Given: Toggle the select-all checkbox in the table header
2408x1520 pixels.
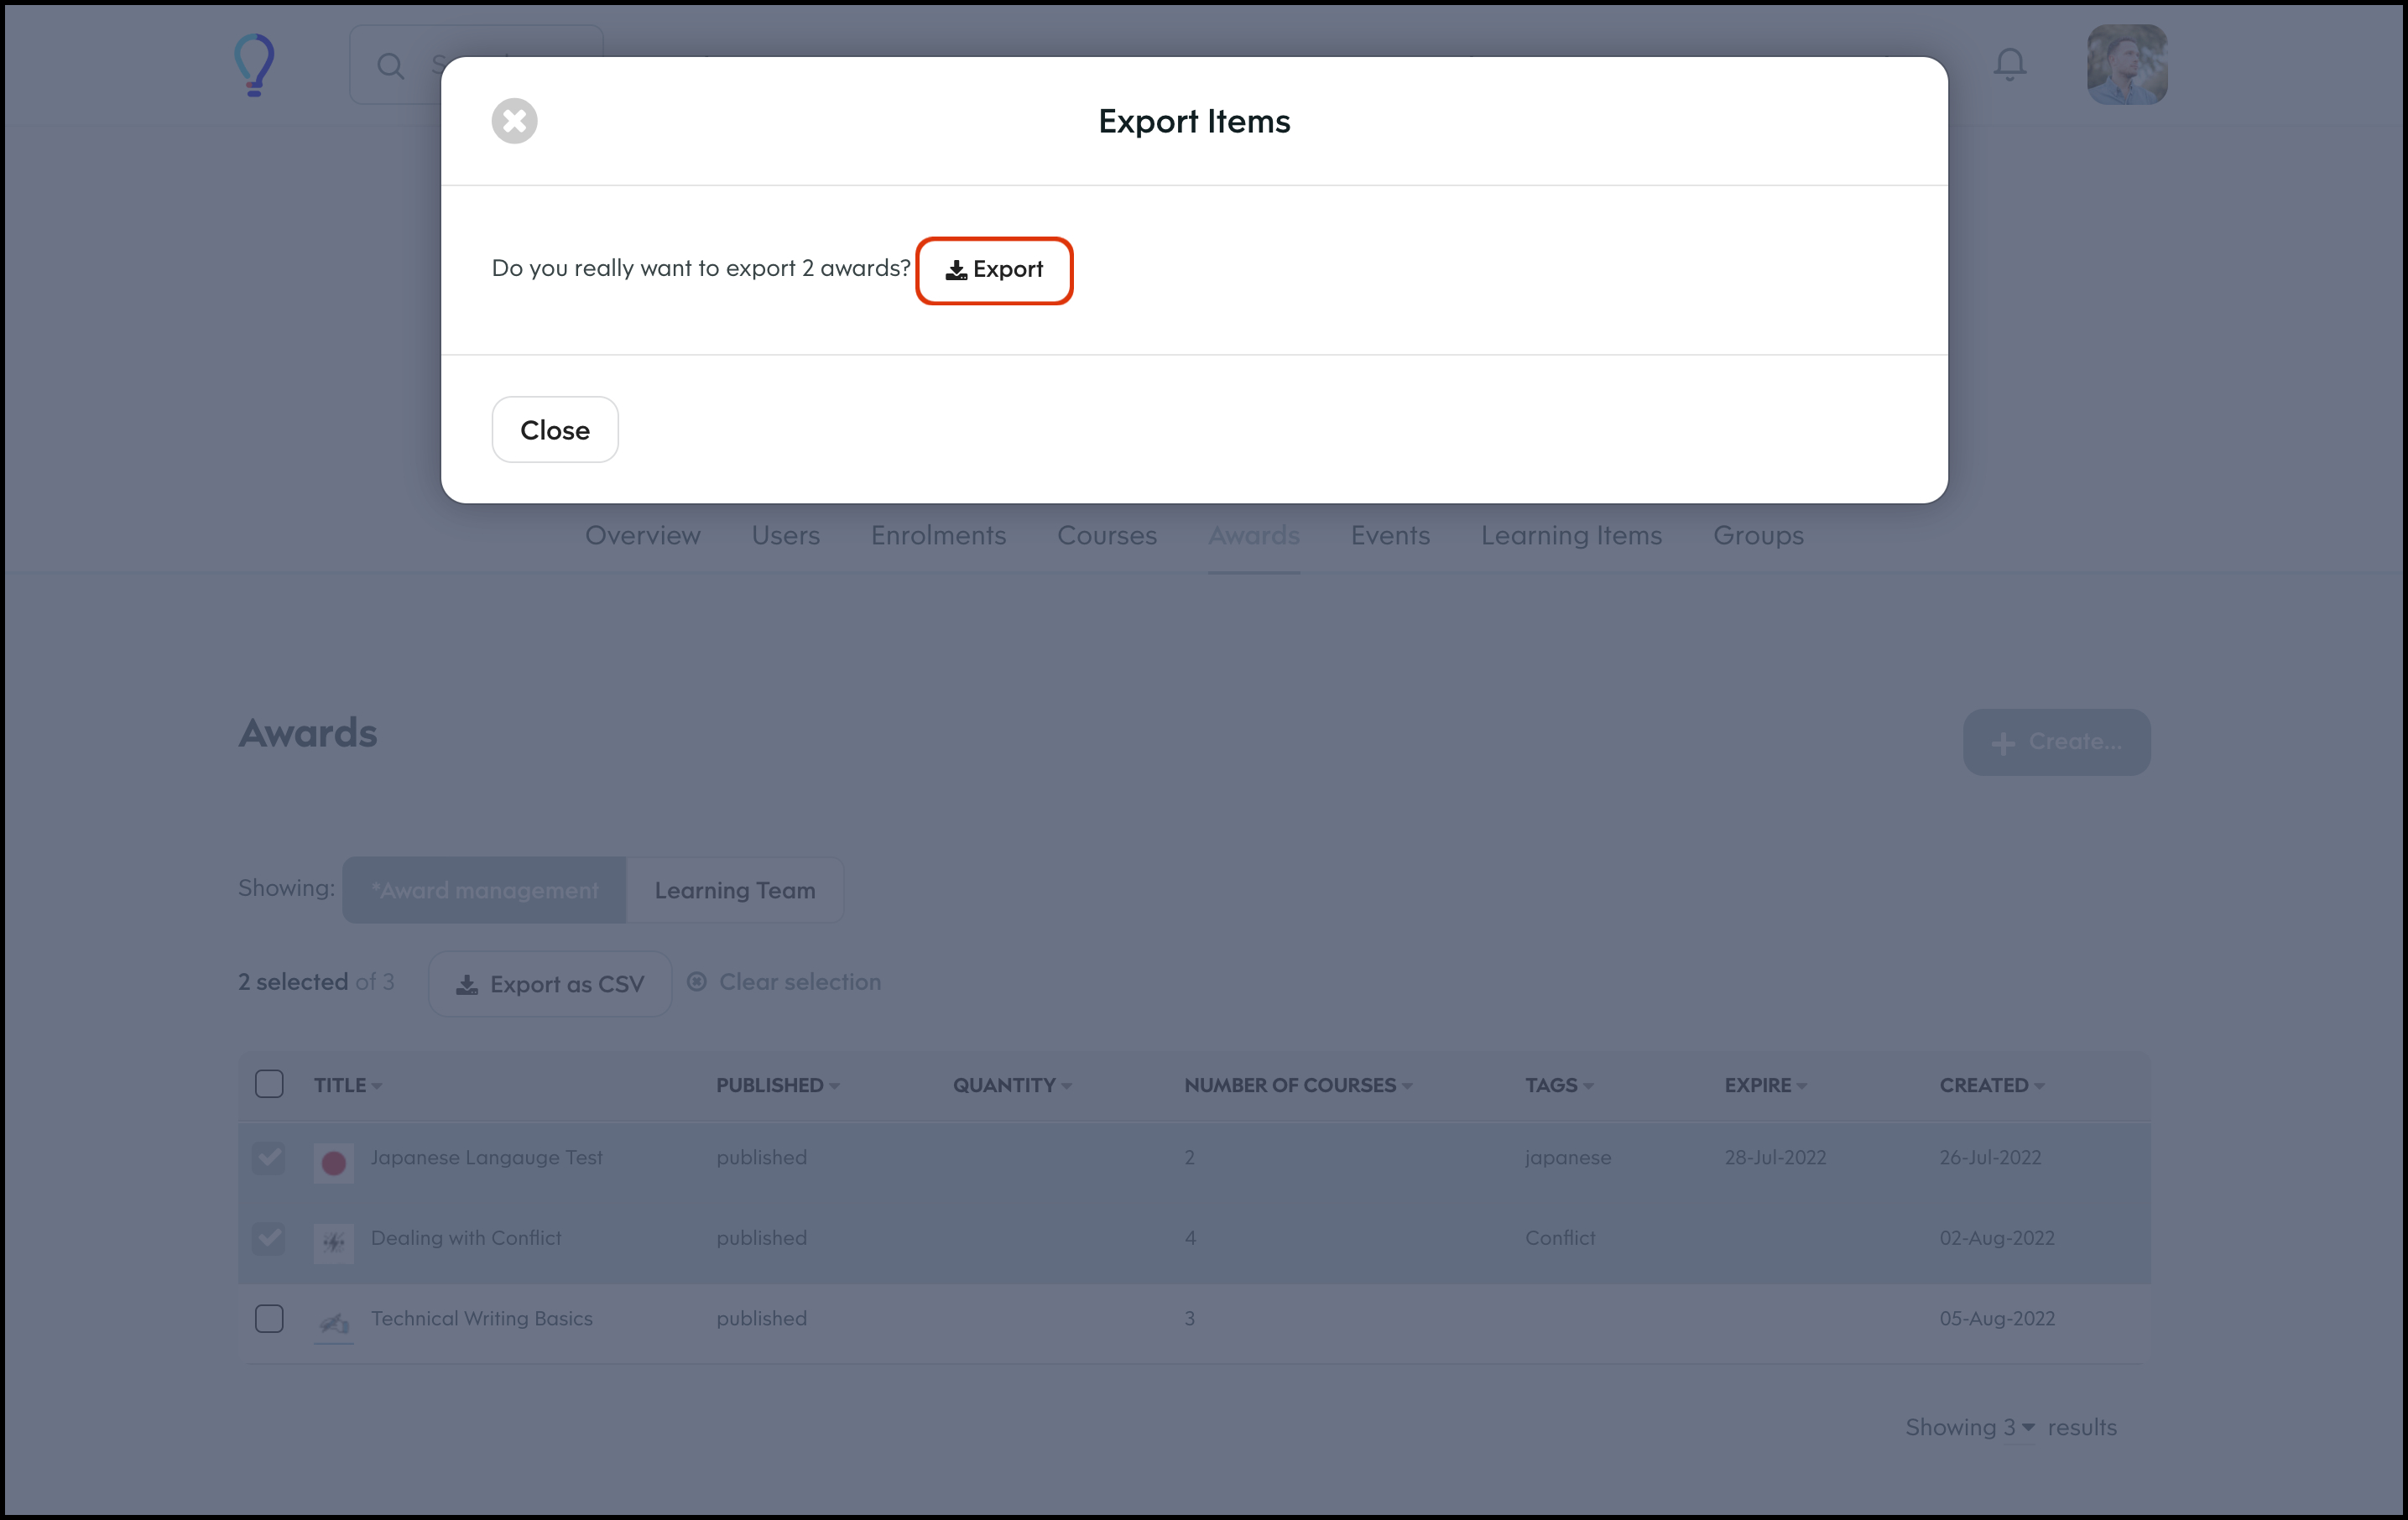Looking at the screenshot, I should click(269, 1084).
